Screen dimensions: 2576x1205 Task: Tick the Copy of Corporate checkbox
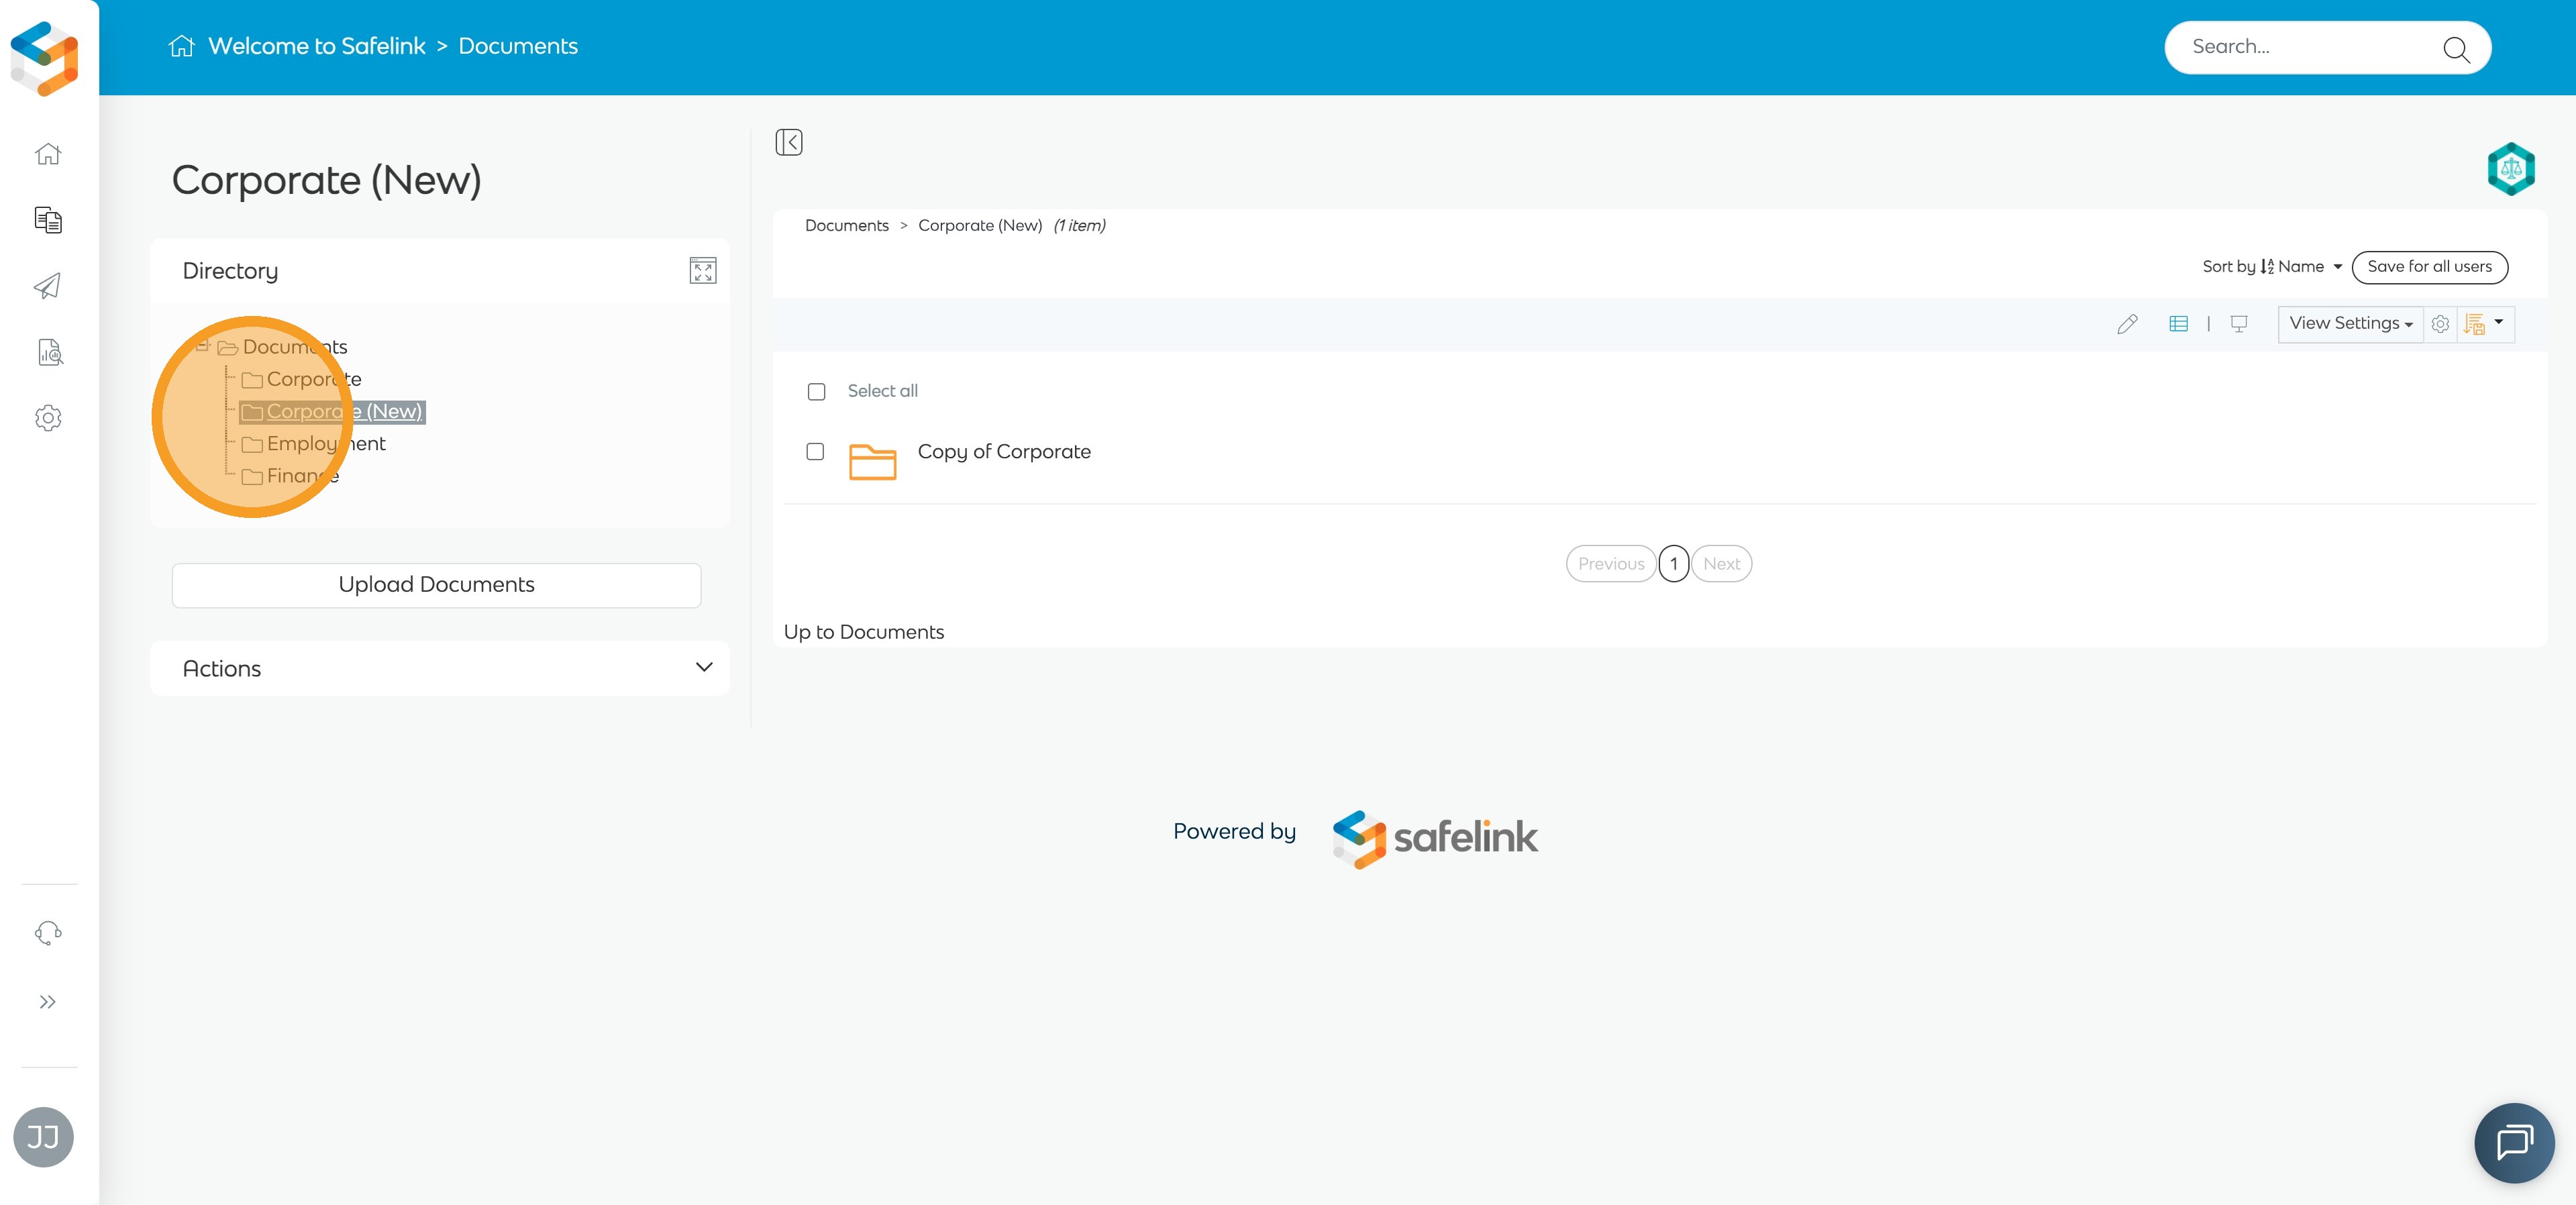click(815, 452)
